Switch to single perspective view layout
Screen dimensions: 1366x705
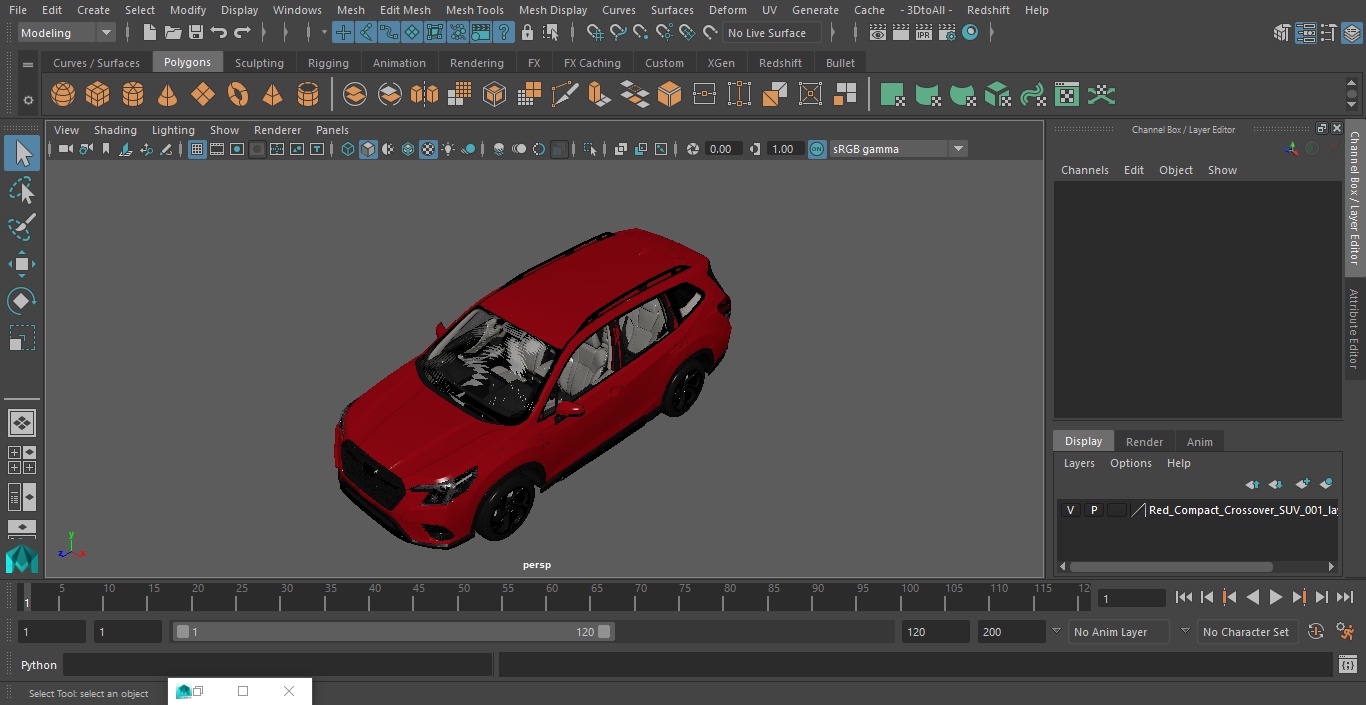pos(22,423)
